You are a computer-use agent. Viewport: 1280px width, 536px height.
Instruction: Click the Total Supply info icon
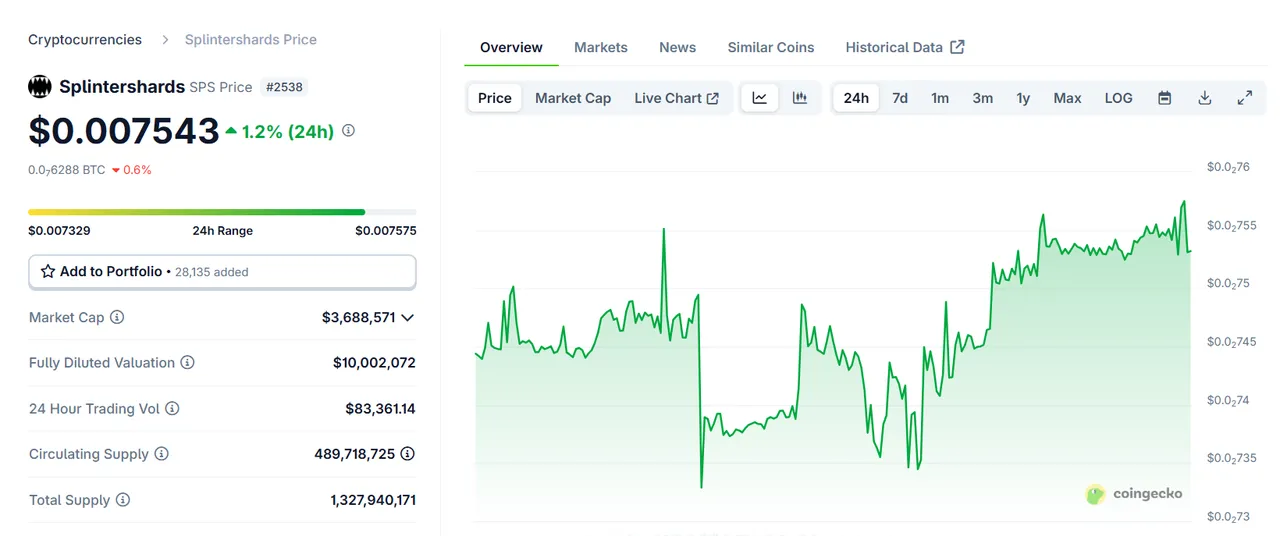click(123, 500)
